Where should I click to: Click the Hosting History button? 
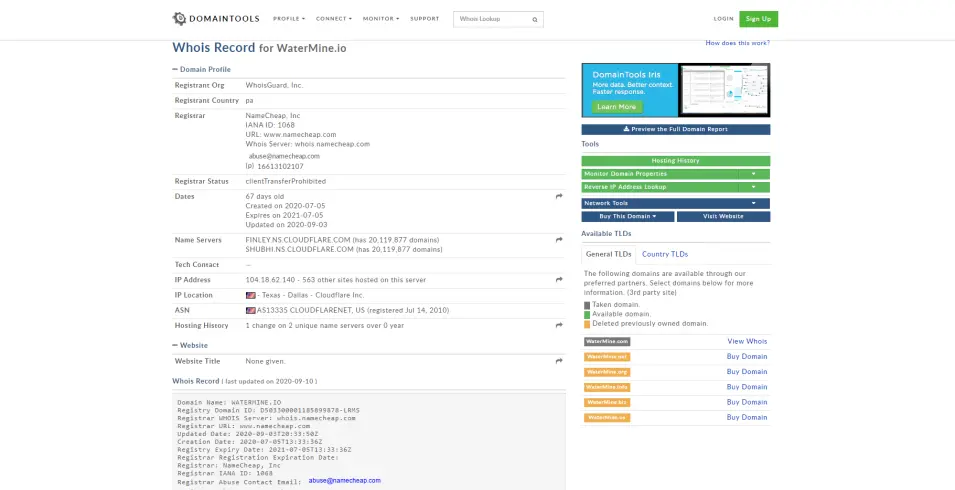coord(675,161)
